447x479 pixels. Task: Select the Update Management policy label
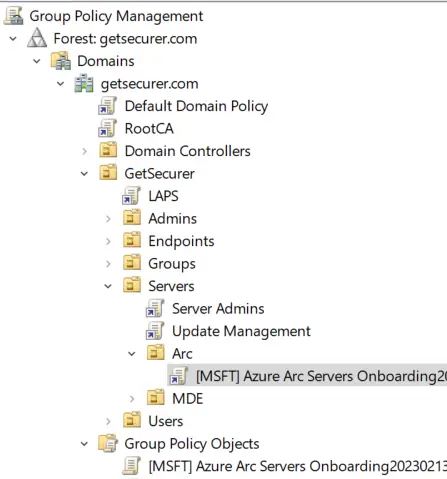(x=241, y=331)
